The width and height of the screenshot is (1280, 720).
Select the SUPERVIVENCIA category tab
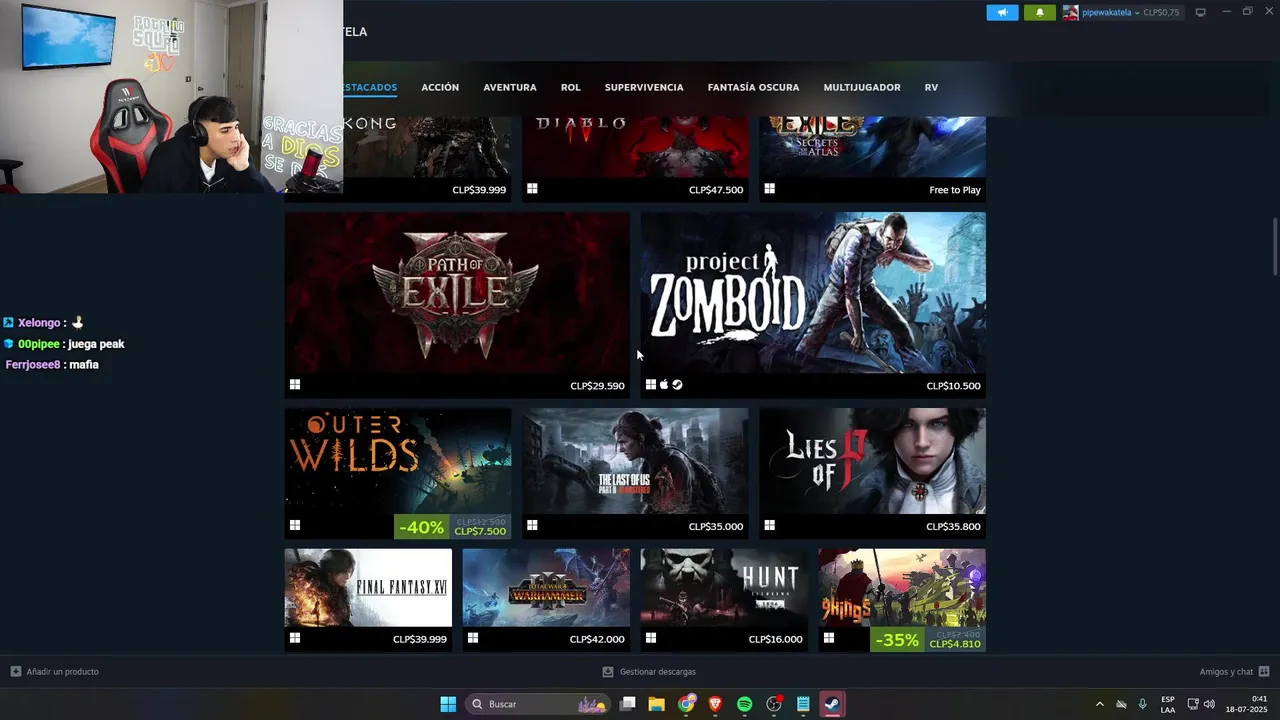coord(644,87)
